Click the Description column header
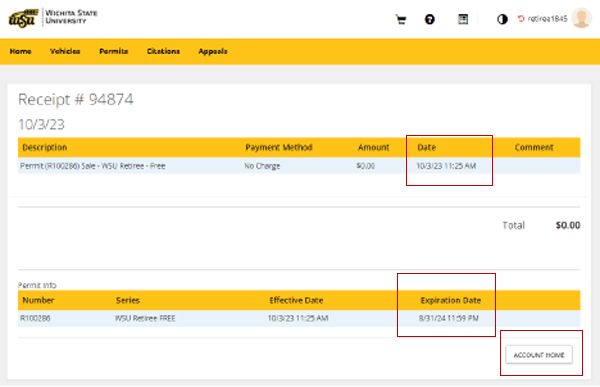The height and width of the screenshot is (387, 600). click(x=45, y=147)
